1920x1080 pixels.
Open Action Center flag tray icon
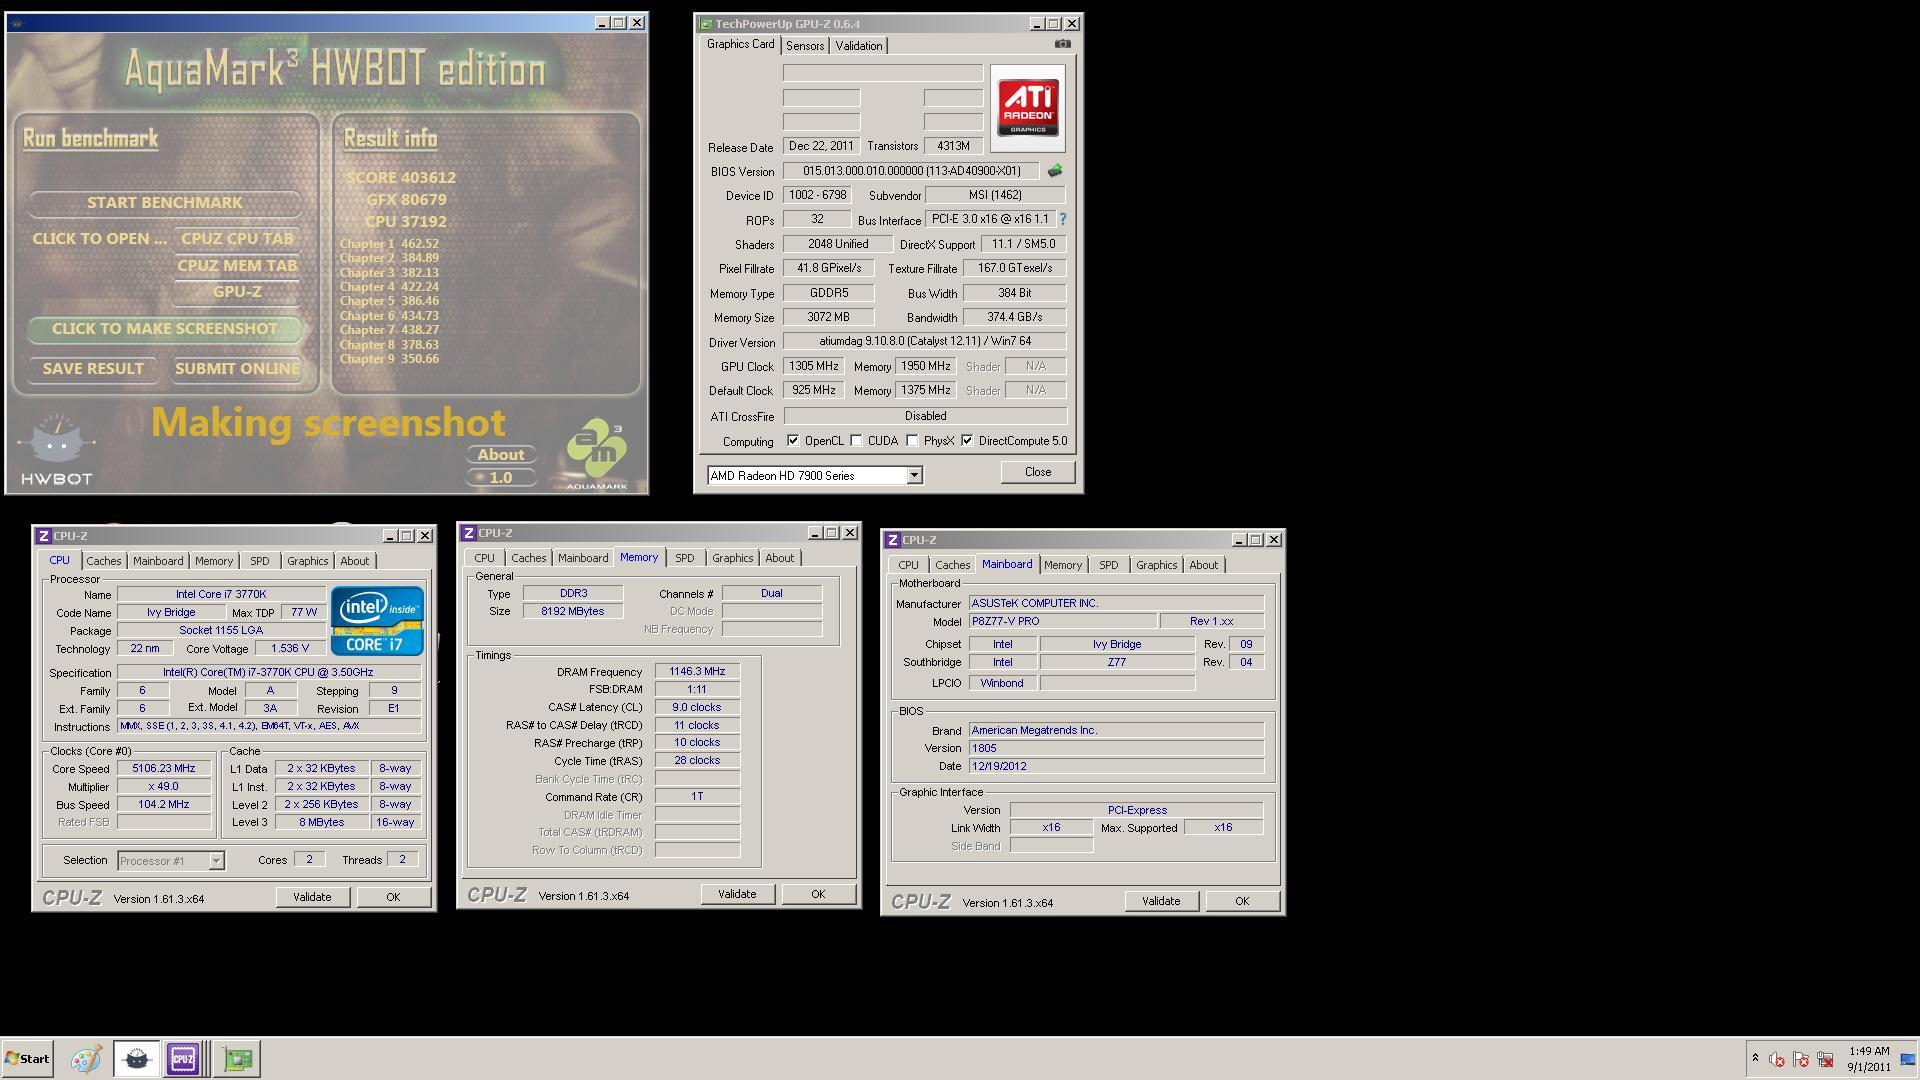click(1801, 1059)
